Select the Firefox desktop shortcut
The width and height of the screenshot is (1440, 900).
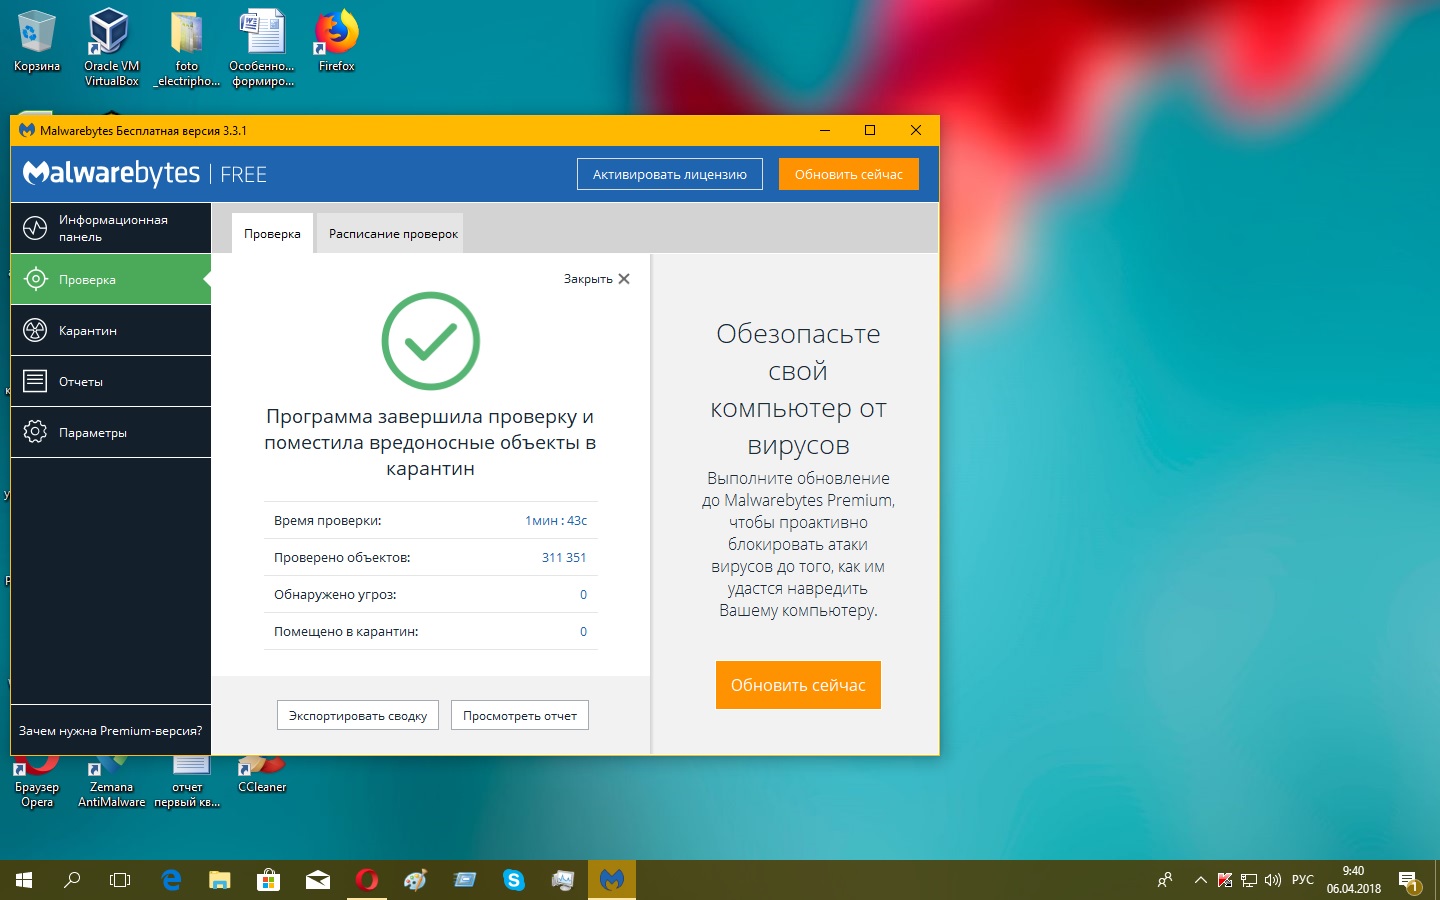[337, 42]
